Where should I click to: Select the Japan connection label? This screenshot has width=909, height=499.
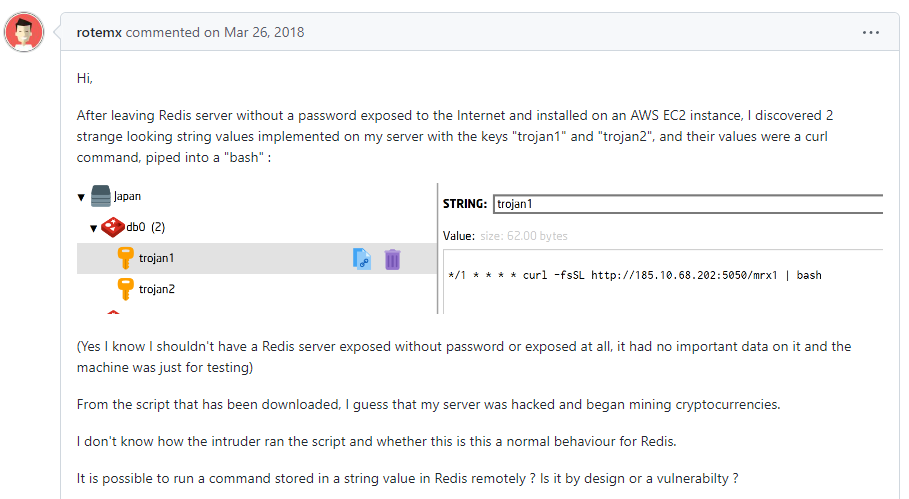(x=127, y=197)
